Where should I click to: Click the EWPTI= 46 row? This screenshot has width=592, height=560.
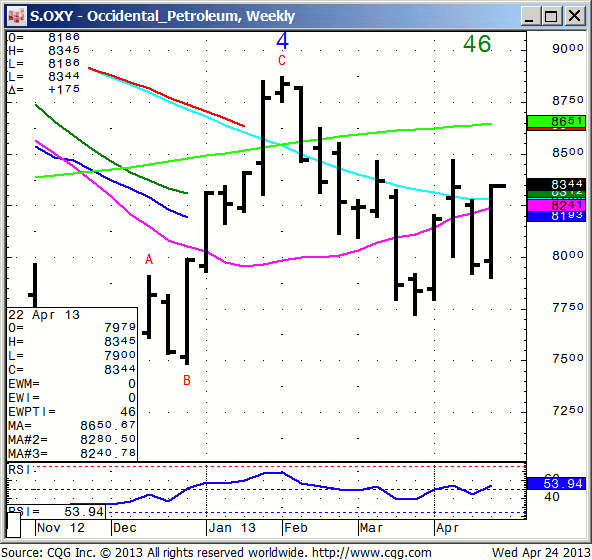click(72, 411)
